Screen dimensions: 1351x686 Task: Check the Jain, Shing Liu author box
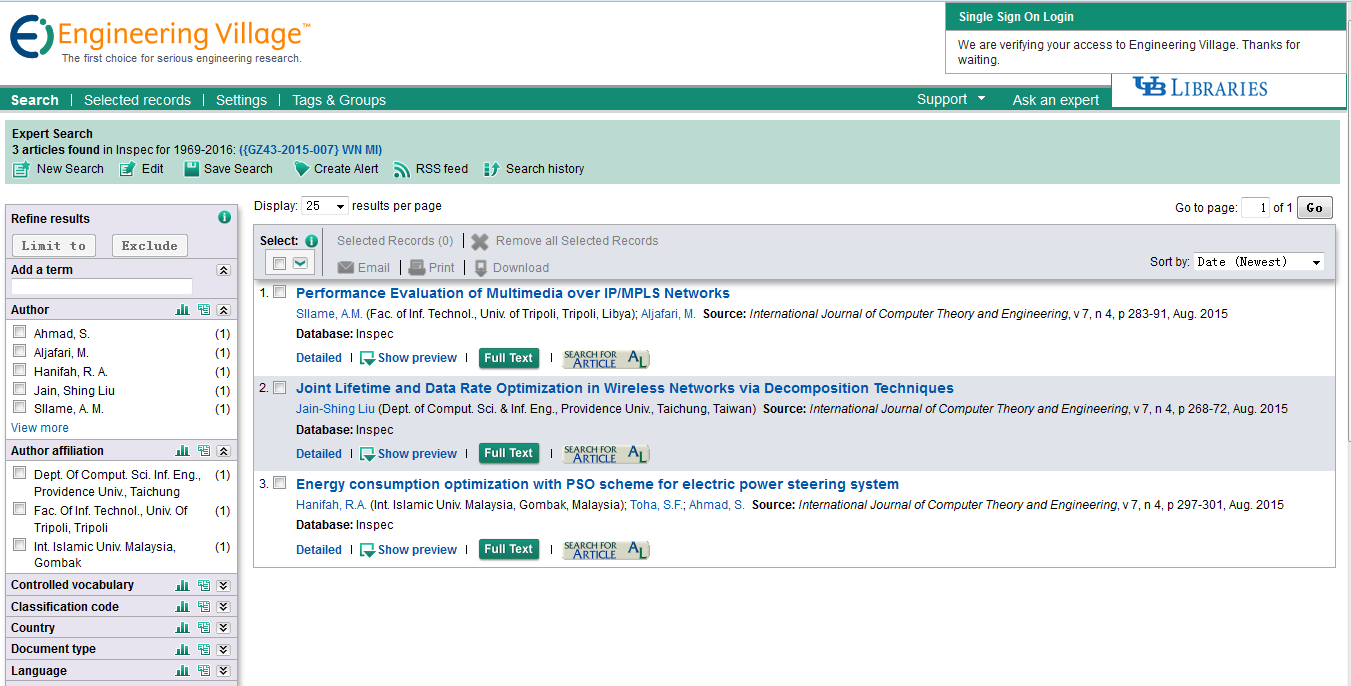pyautogui.click(x=19, y=389)
